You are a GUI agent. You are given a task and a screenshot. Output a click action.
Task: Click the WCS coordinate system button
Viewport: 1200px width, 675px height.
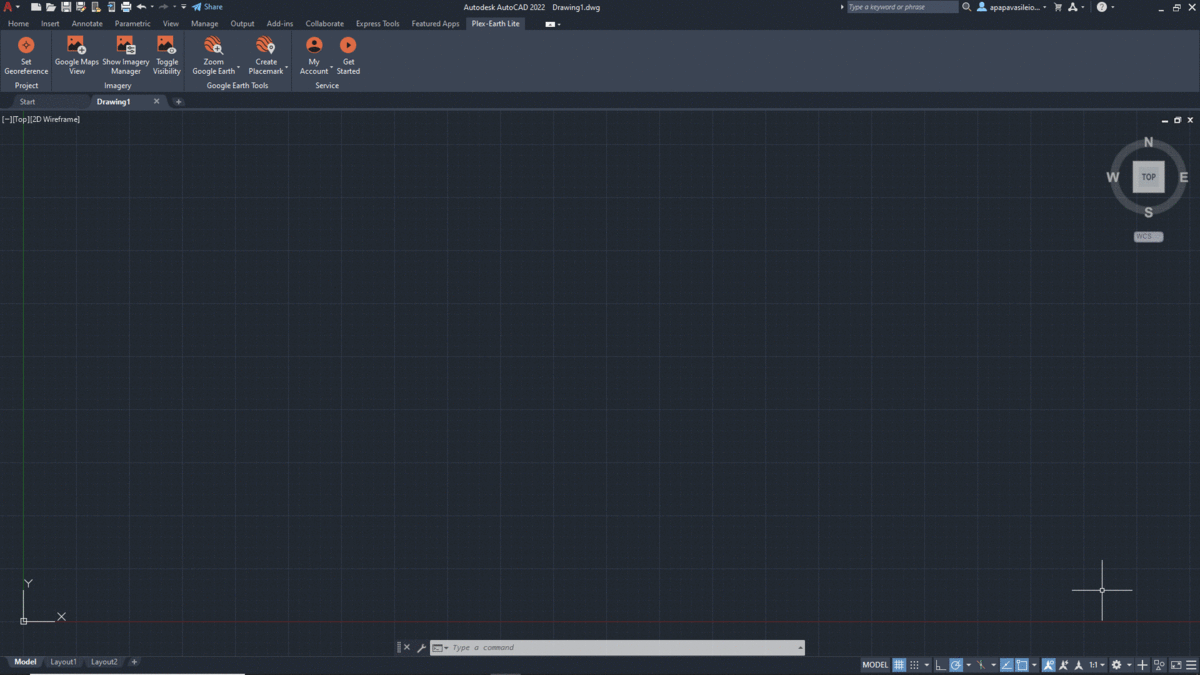pyautogui.click(x=1148, y=237)
